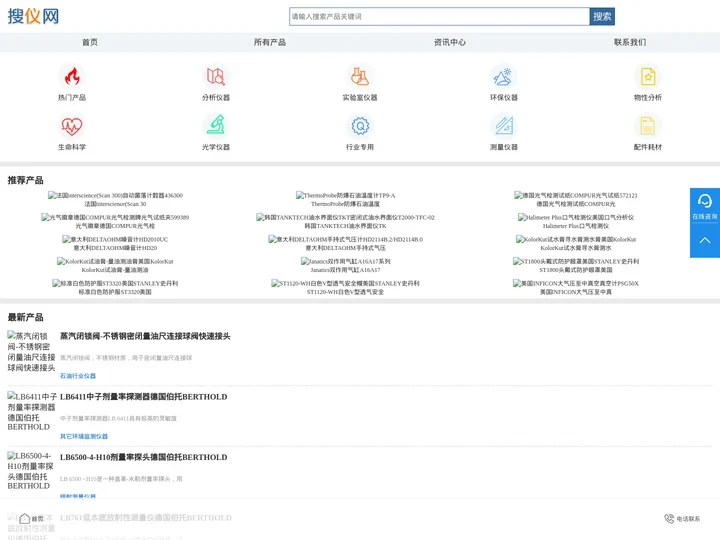
Task: Click the 推荐产品 section heading
Action: [x=26, y=180]
